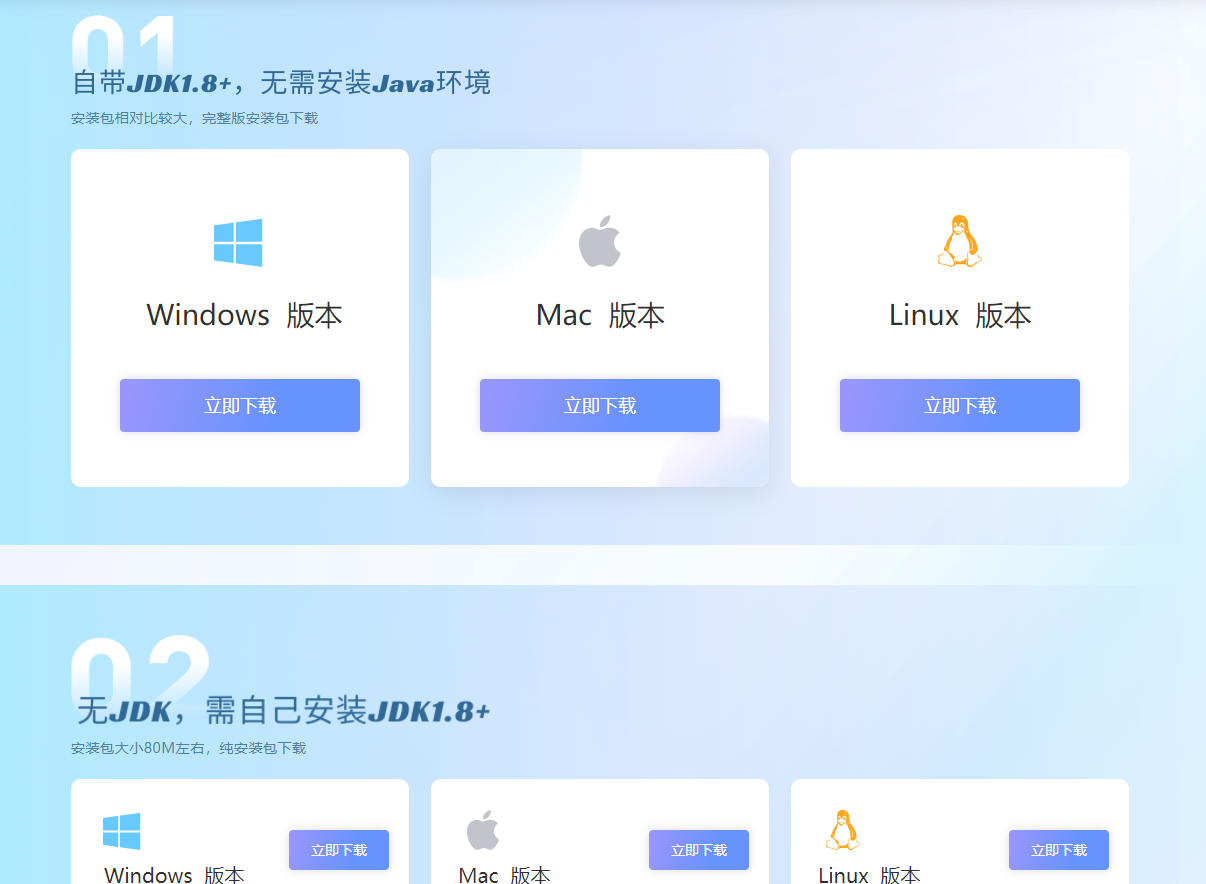Select the 'Mac 版本' title in section 01

coord(600,315)
